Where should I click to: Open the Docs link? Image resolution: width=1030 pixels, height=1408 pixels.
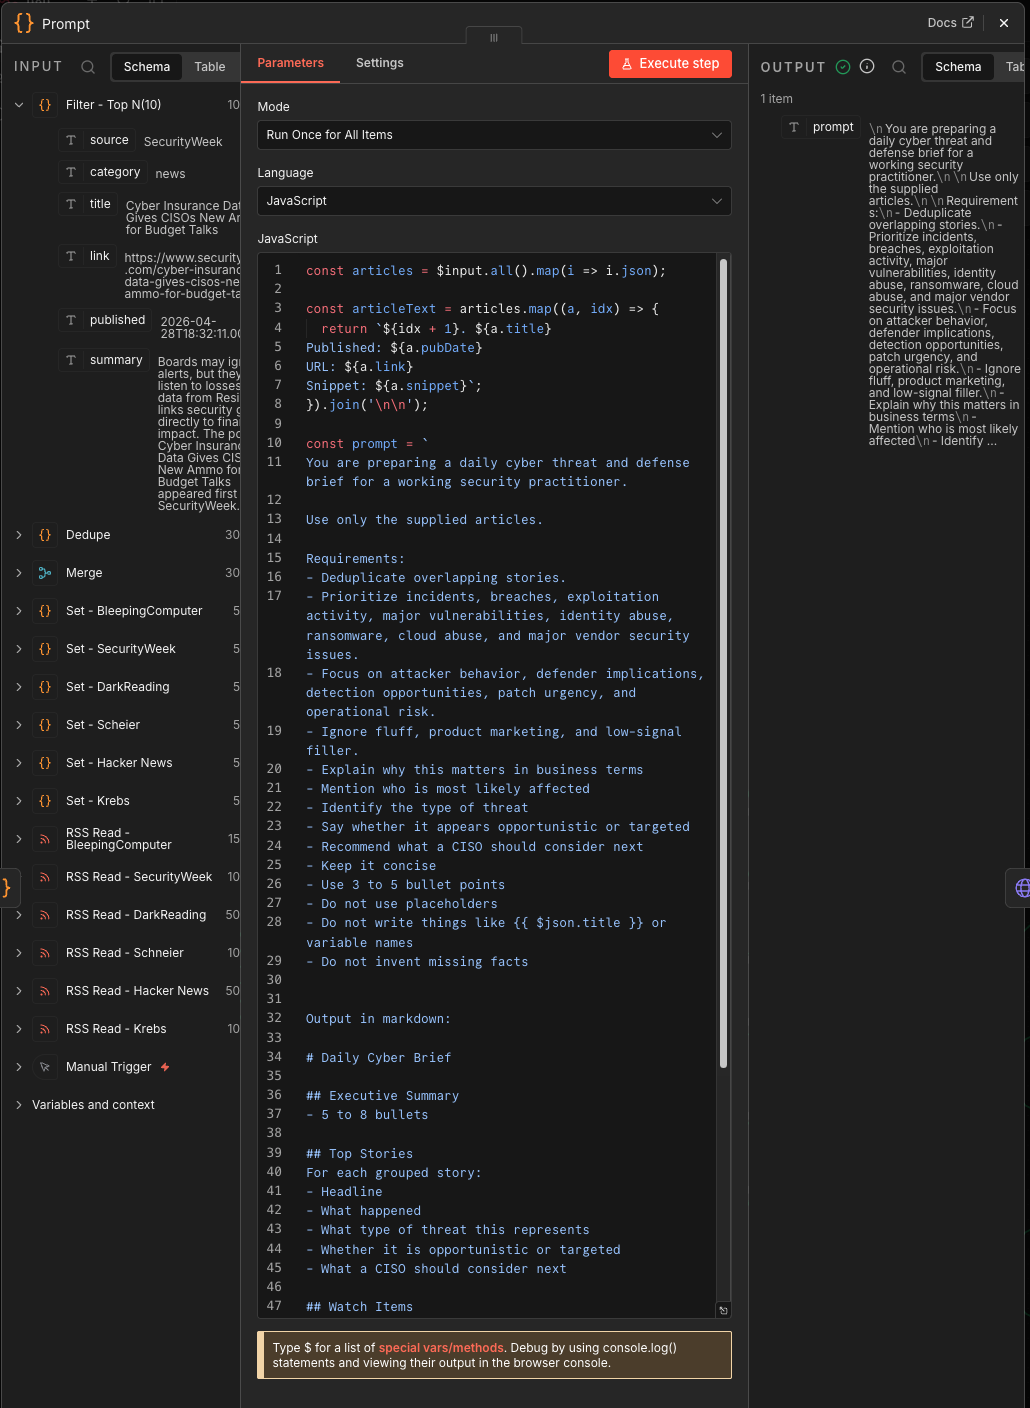tap(951, 22)
